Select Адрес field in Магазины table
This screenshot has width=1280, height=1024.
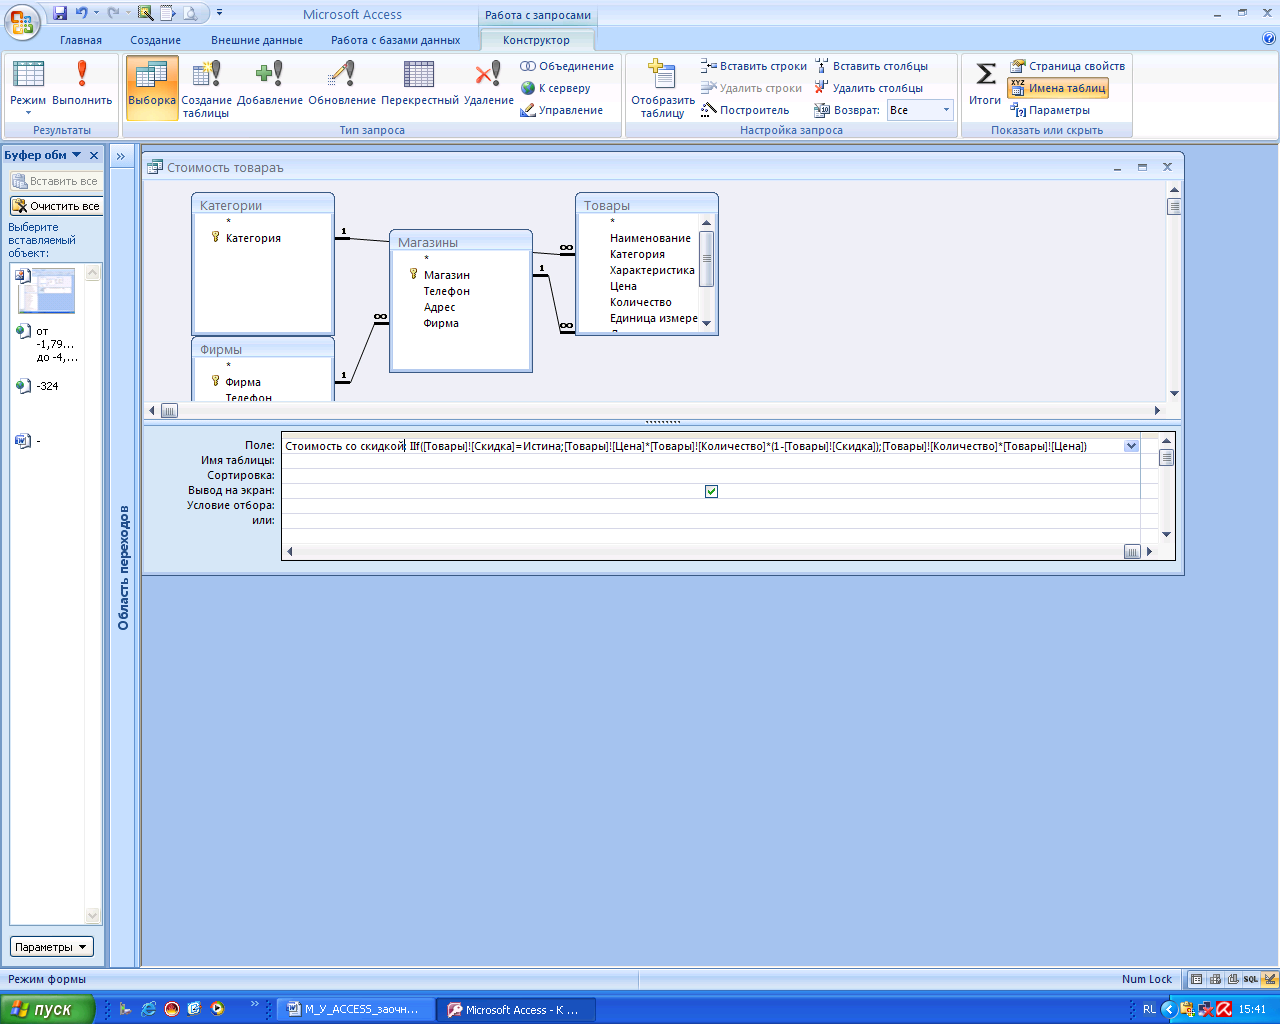point(439,307)
